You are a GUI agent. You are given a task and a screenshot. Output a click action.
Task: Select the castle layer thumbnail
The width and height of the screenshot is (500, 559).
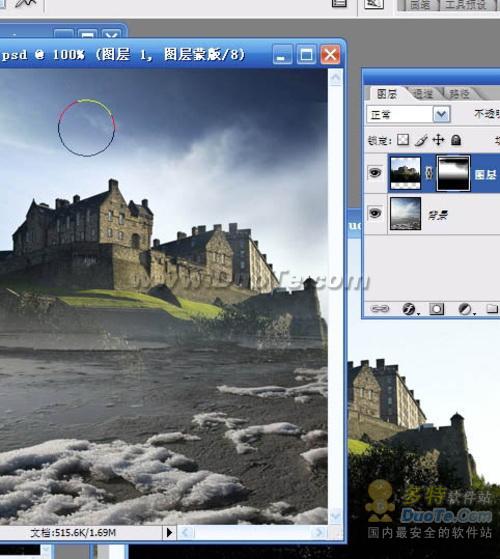click(x=406, y=173)
